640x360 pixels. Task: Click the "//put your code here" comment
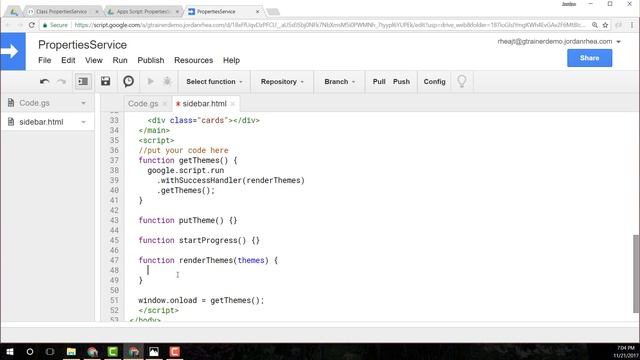coord(183,151)
